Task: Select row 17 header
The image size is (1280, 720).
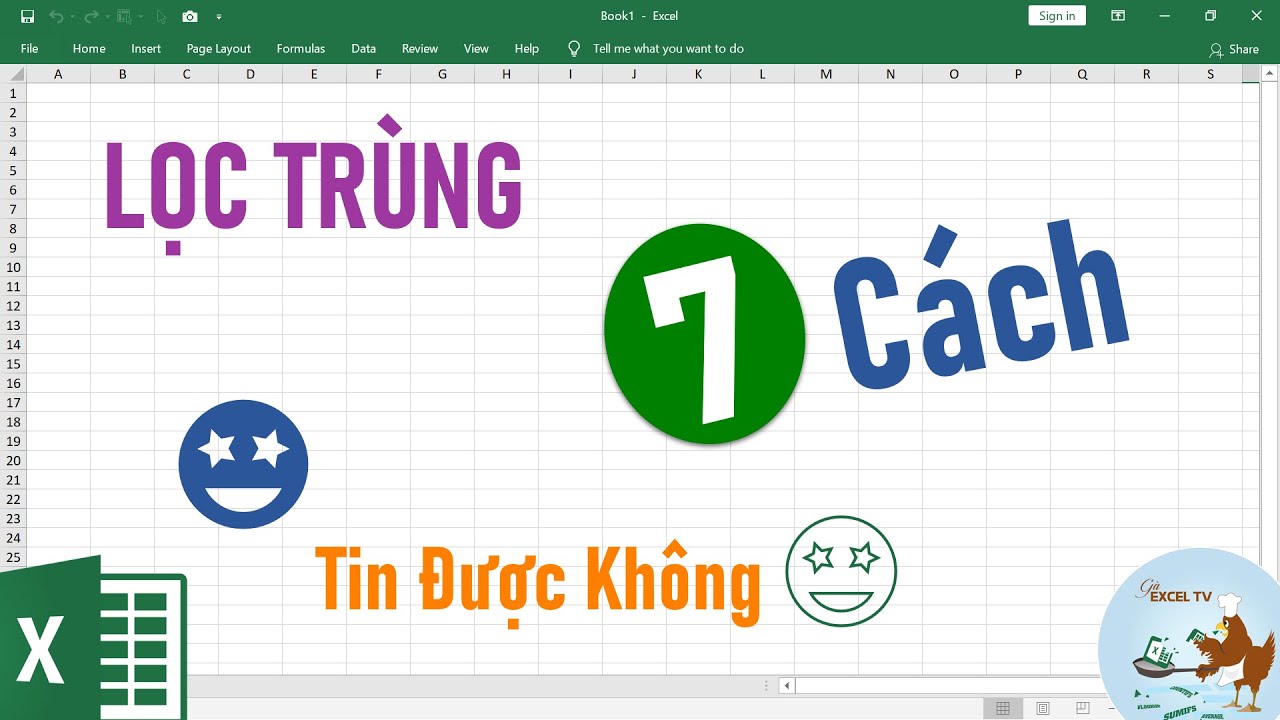Action: [13, 403]
